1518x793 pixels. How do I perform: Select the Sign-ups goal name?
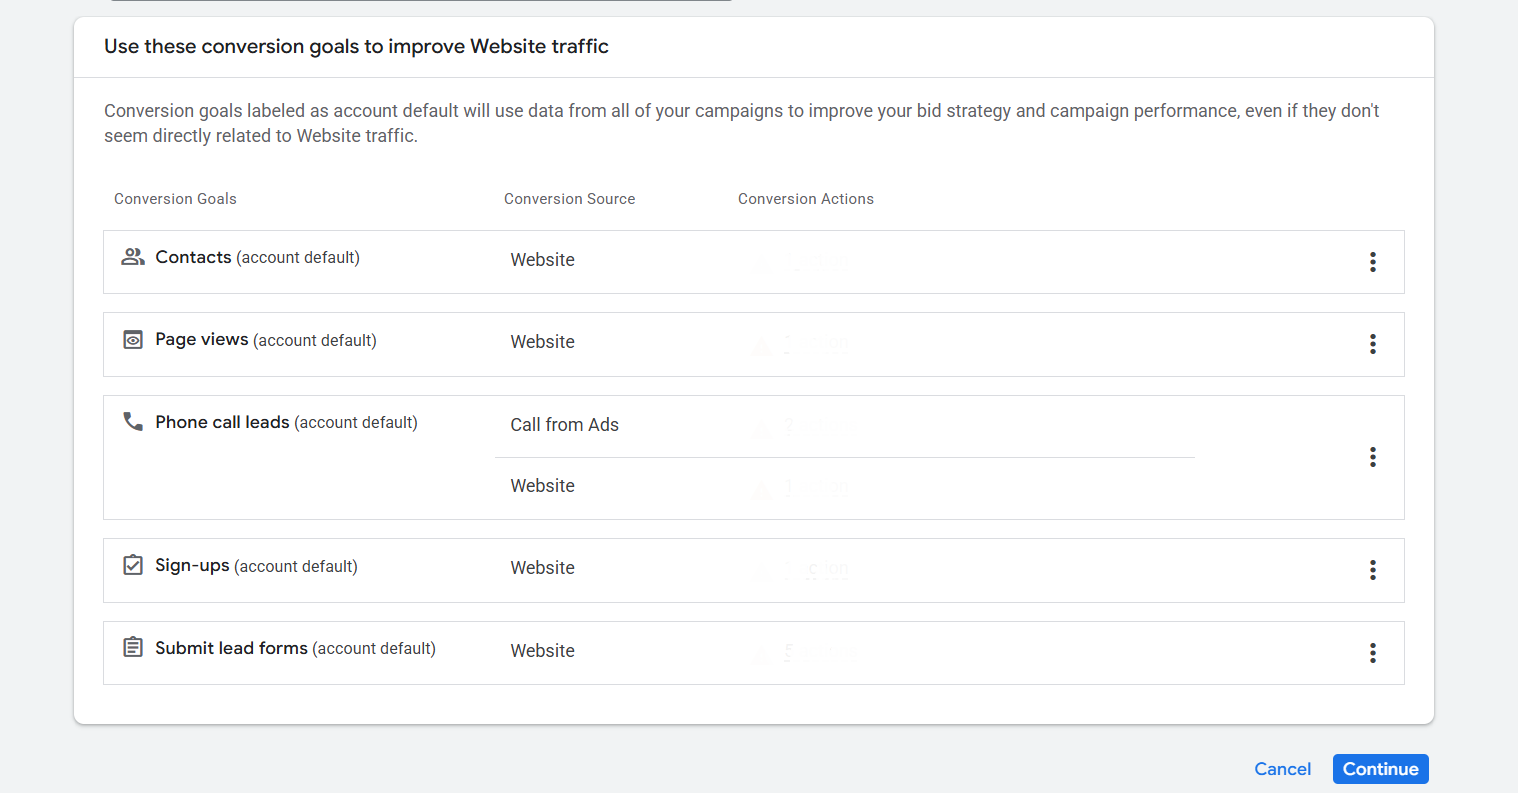(x=192, y=566)
